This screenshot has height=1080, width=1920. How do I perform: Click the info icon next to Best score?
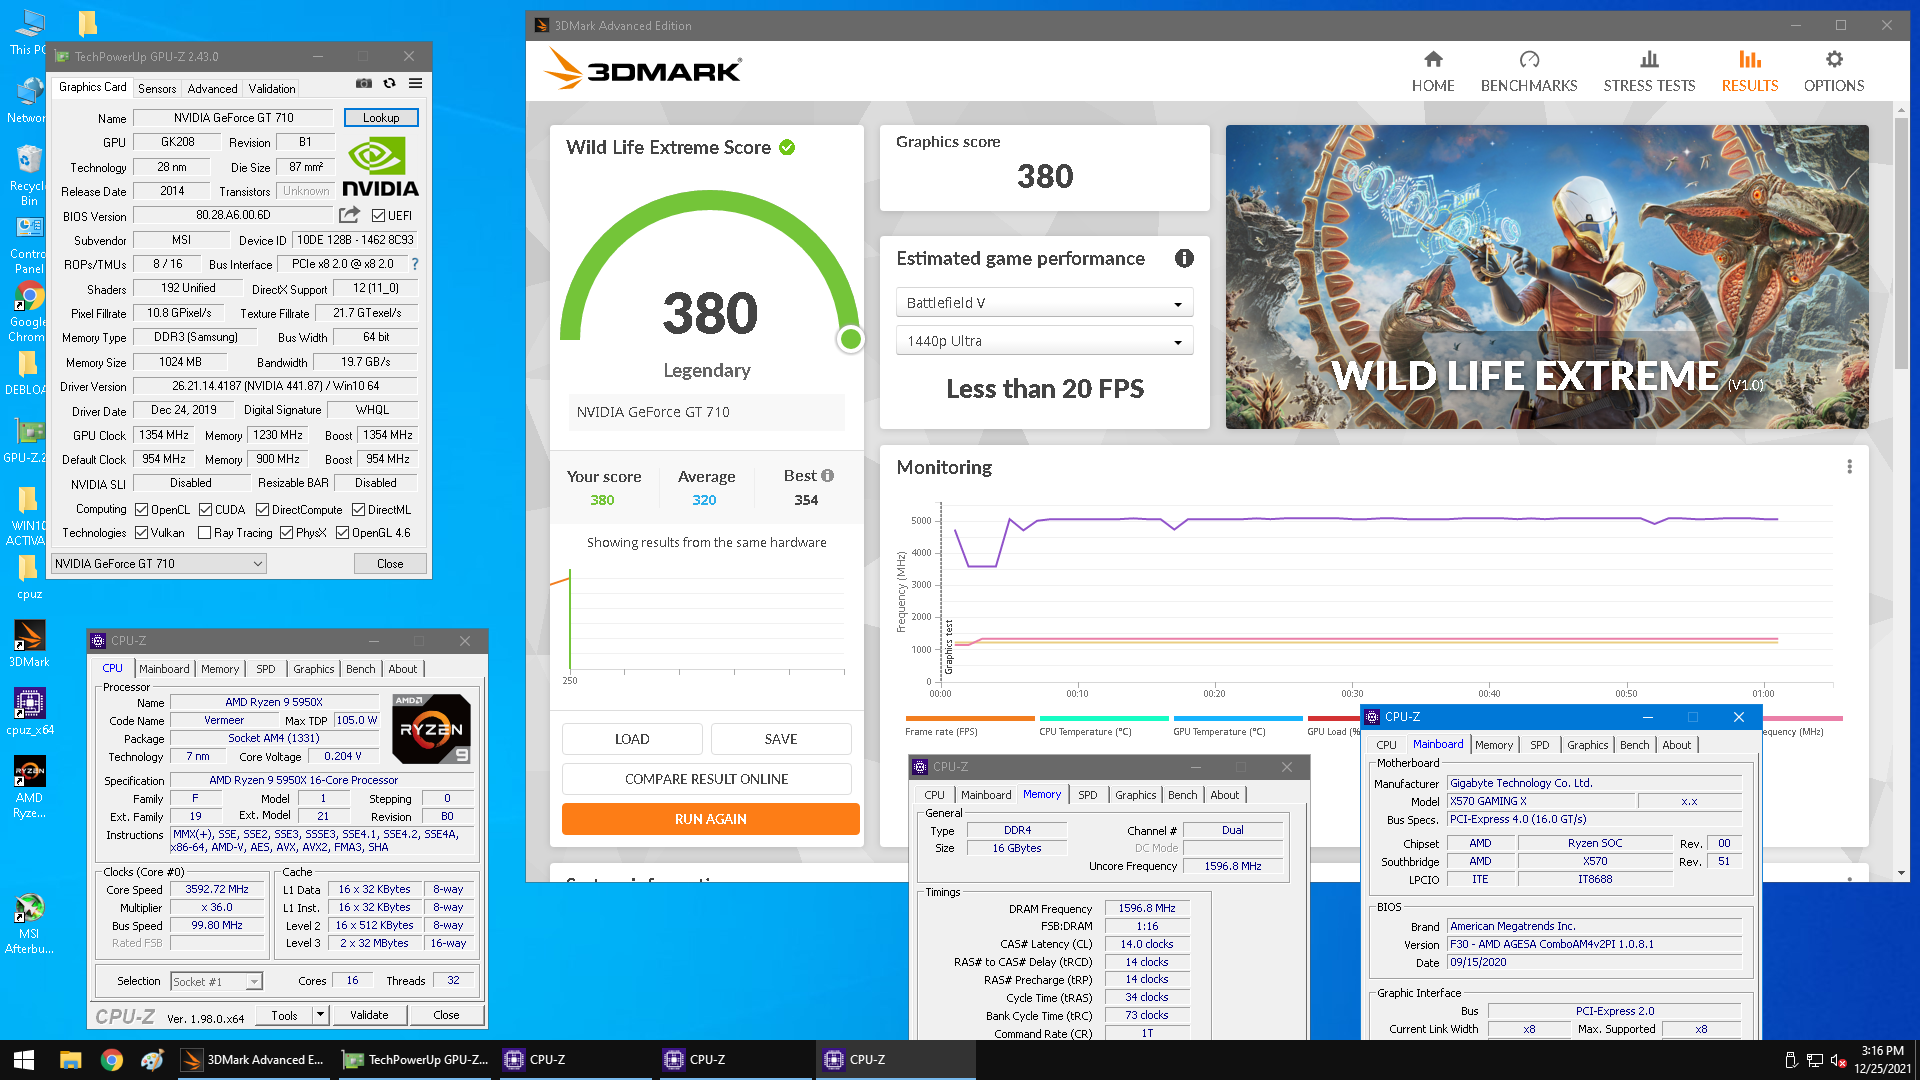pyautogui.click(x=828, y=476)
